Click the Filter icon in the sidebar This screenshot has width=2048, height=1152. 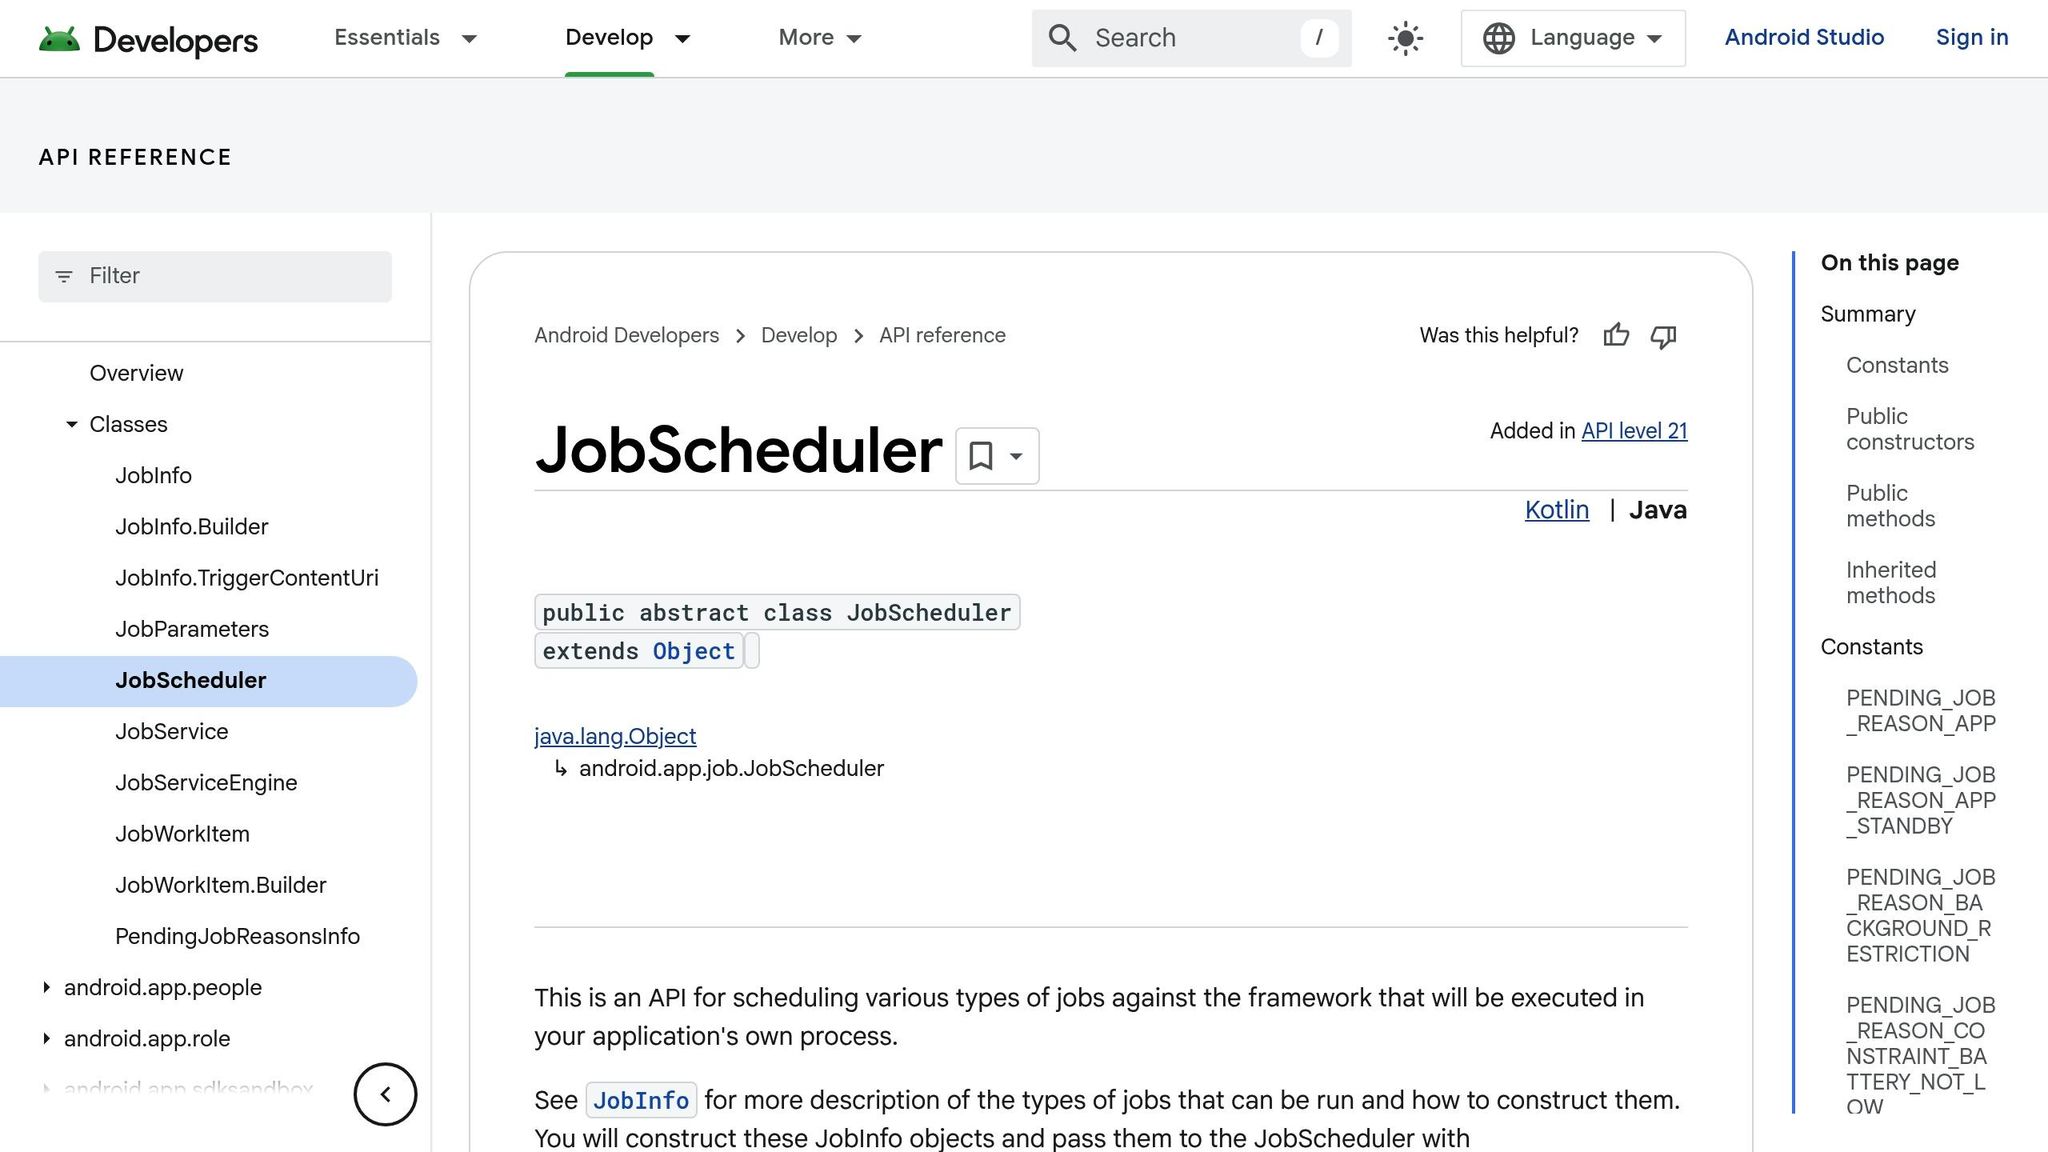tap(65, 276)
